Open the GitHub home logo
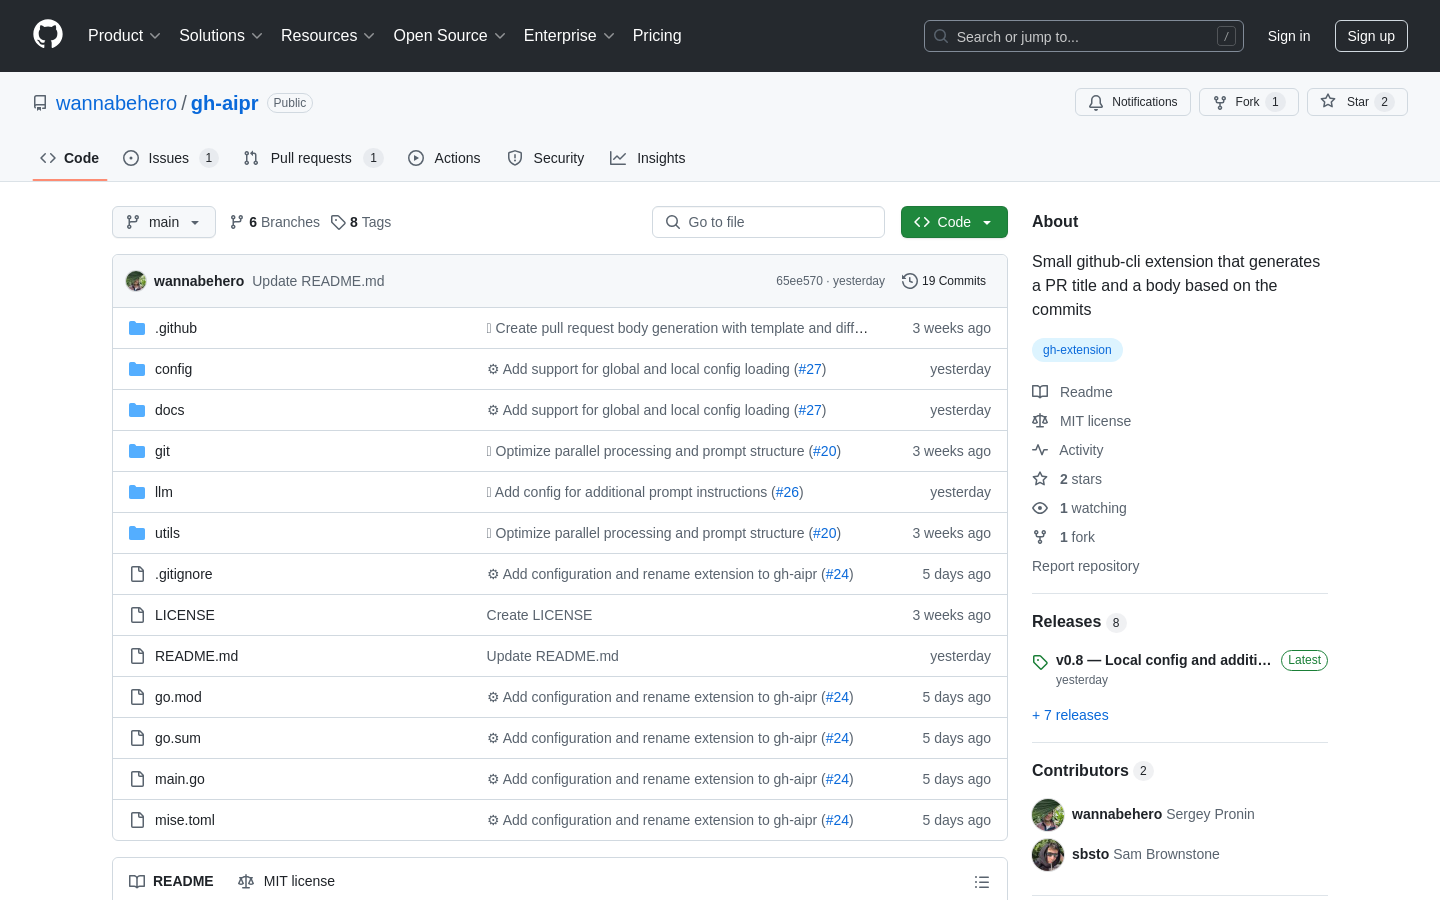Image resolution: width=1440 pixels, height=900 pixels. pyautogui.click(x=48, y=35)
